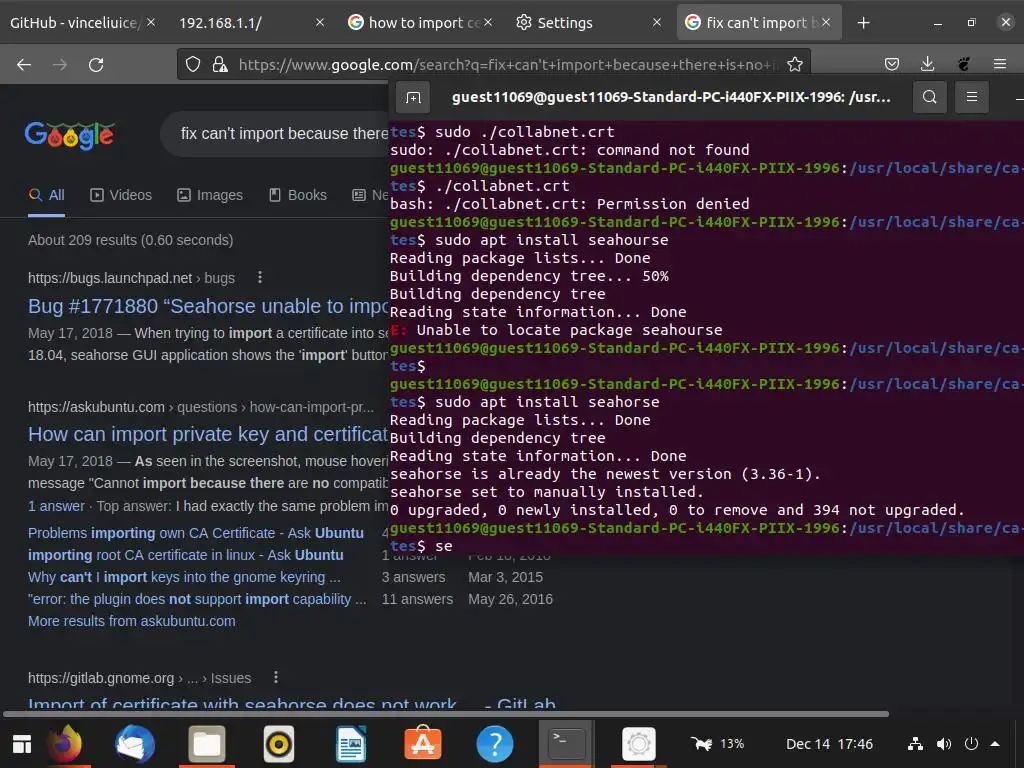Image resolution: width=1024 pixels, height=768 pixels.
Task: Reload the current Google search page
Action: 96,64
